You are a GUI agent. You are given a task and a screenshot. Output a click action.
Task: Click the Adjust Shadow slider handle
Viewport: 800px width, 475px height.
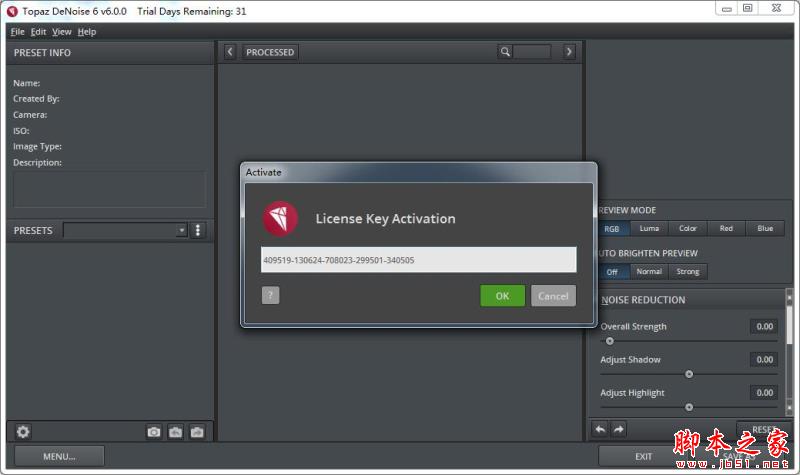(x=689, y=374)
